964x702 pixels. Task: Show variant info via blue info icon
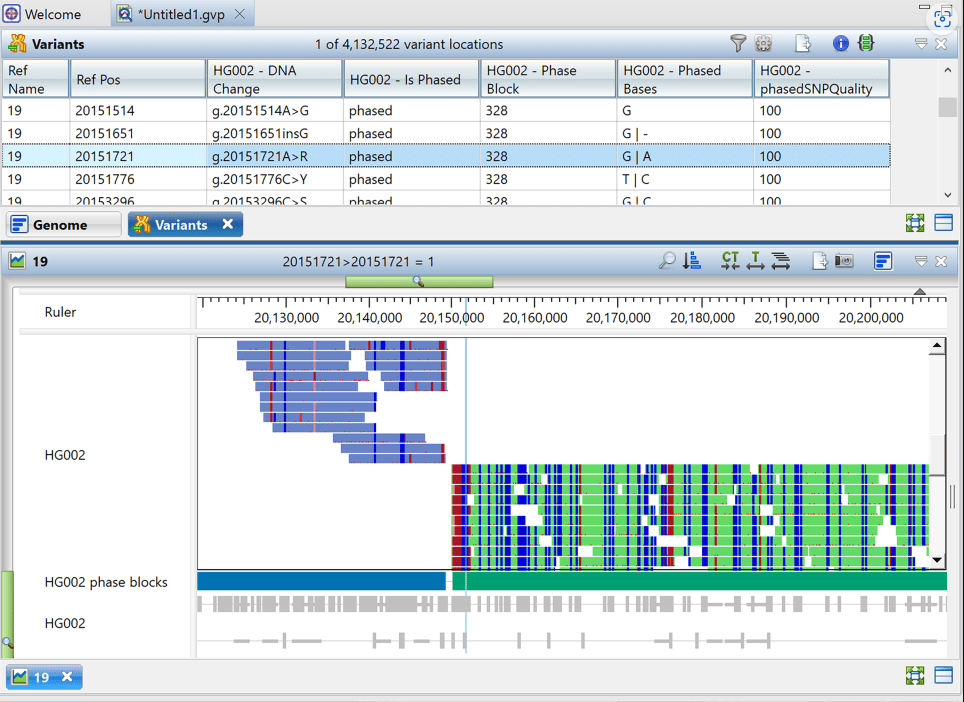840,43
